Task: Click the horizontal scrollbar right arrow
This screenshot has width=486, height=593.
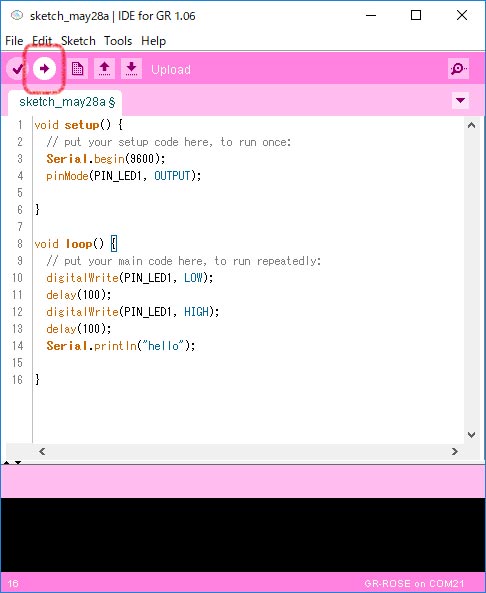Action: tap(455, 451)
